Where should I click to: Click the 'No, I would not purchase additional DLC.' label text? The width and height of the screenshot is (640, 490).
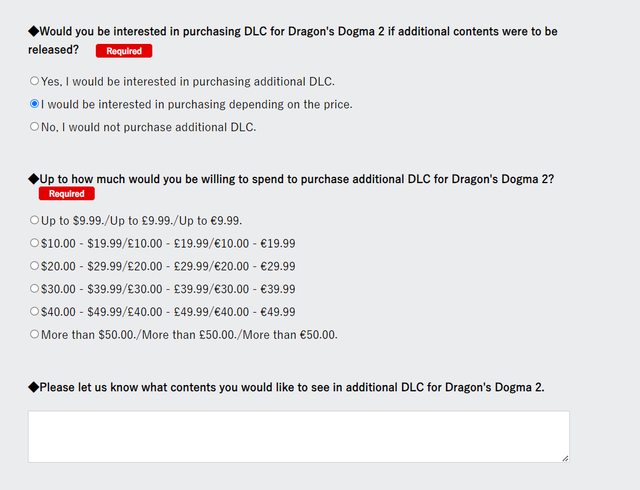149,127
